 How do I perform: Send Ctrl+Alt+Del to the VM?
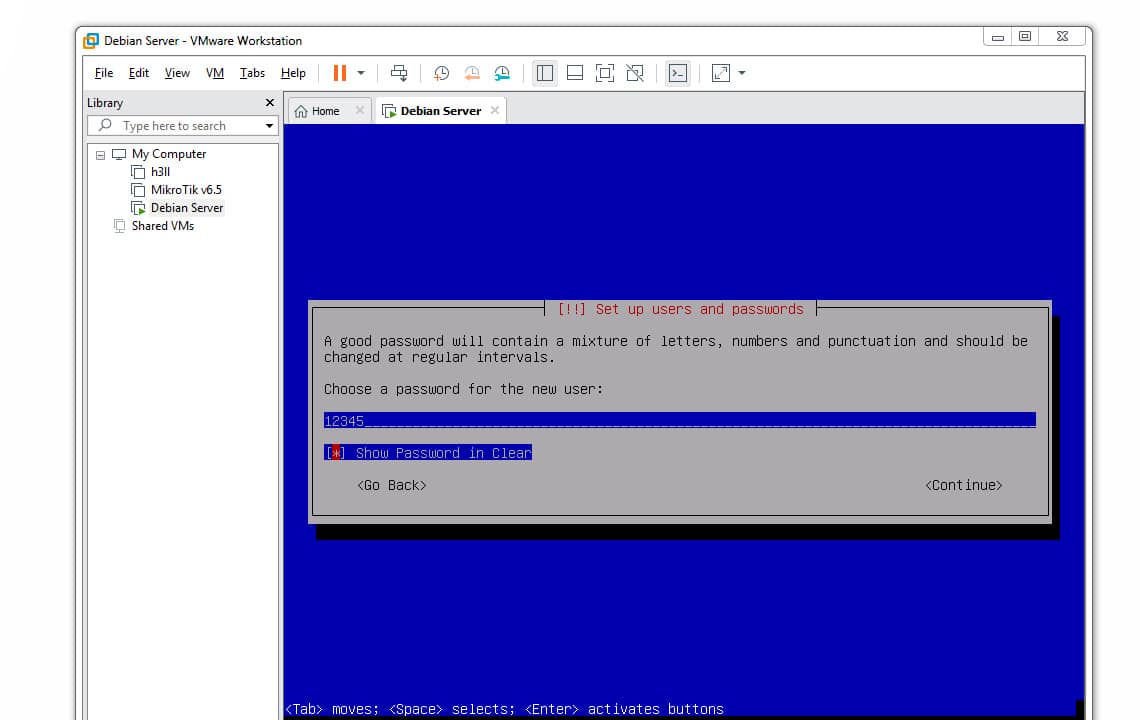pos(399,73)
